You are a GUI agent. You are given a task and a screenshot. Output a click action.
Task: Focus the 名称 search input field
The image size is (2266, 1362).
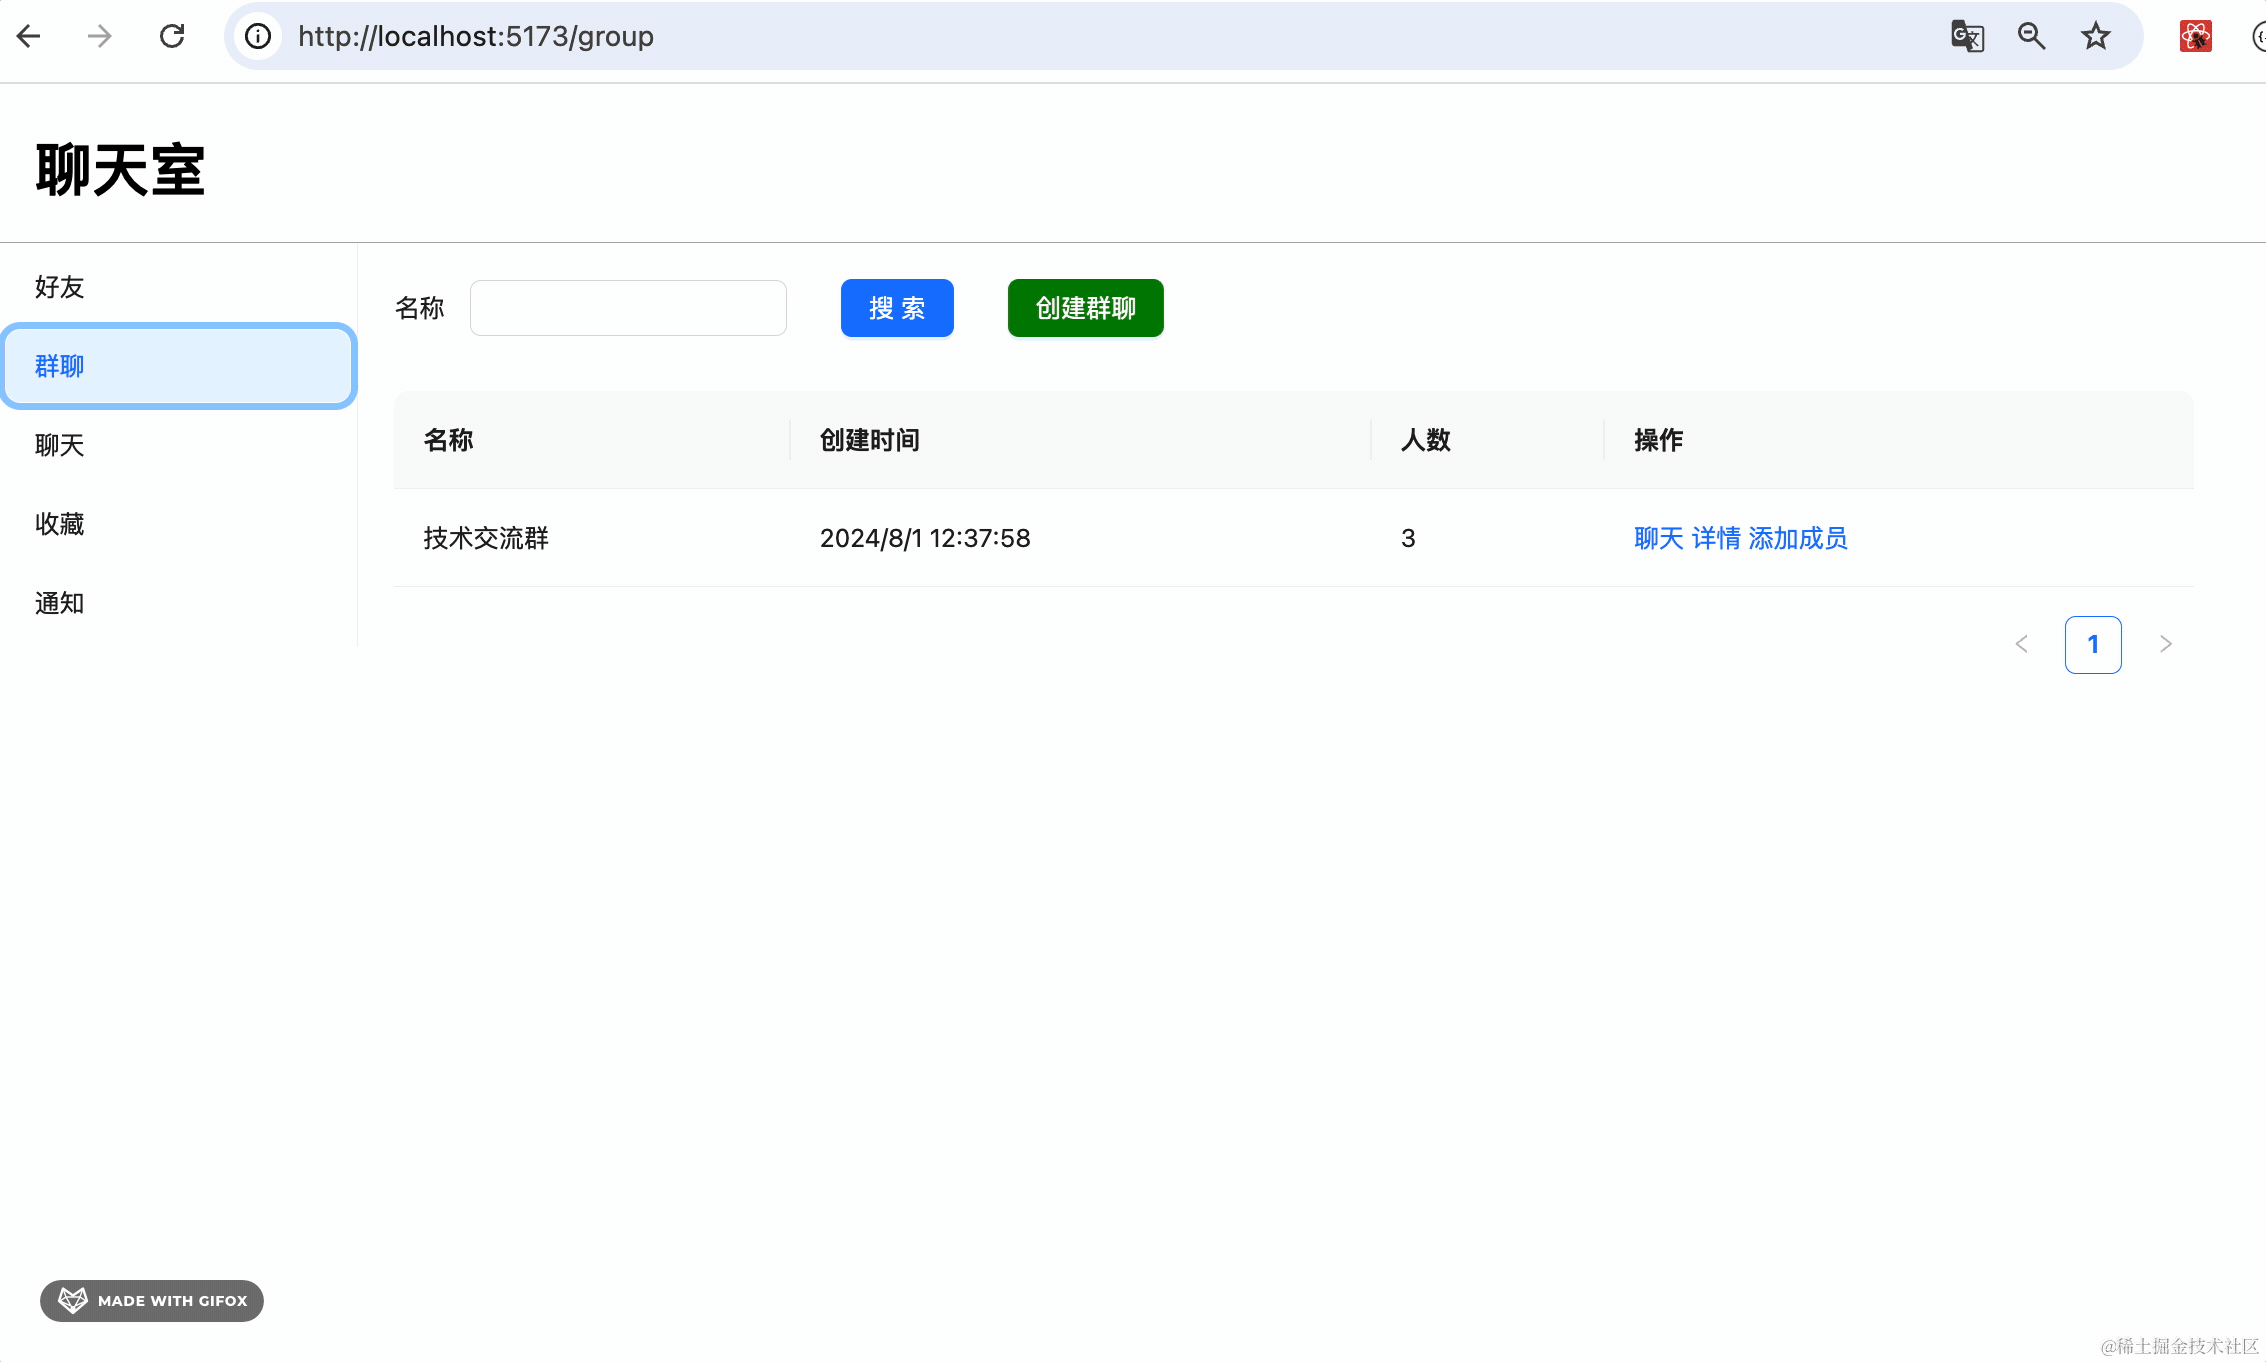tap(628, 308)
